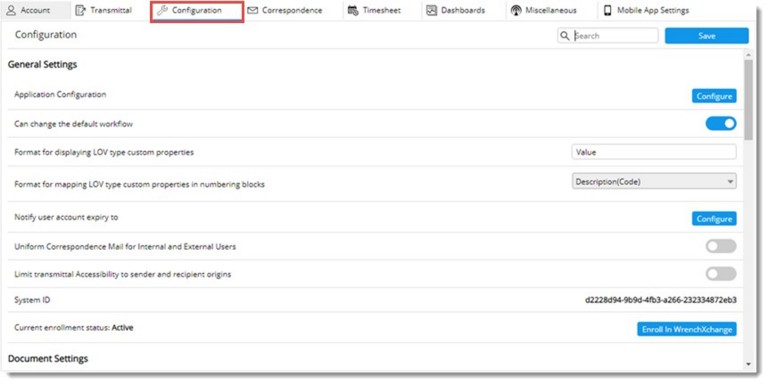Enable Uniform Correspondence Mail toggle
Viewport: 768px width, 384px height.
721,246
